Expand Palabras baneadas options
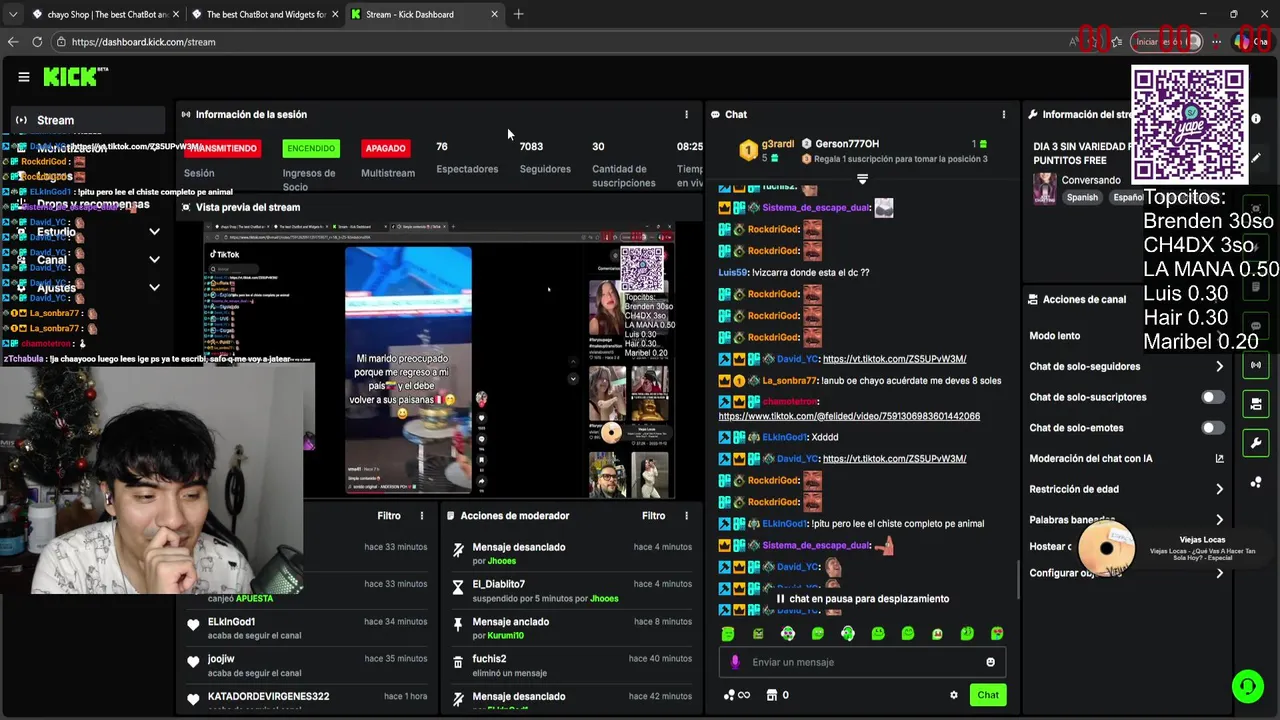Screen dimensions: 1280x720 tap(1219, 520)
